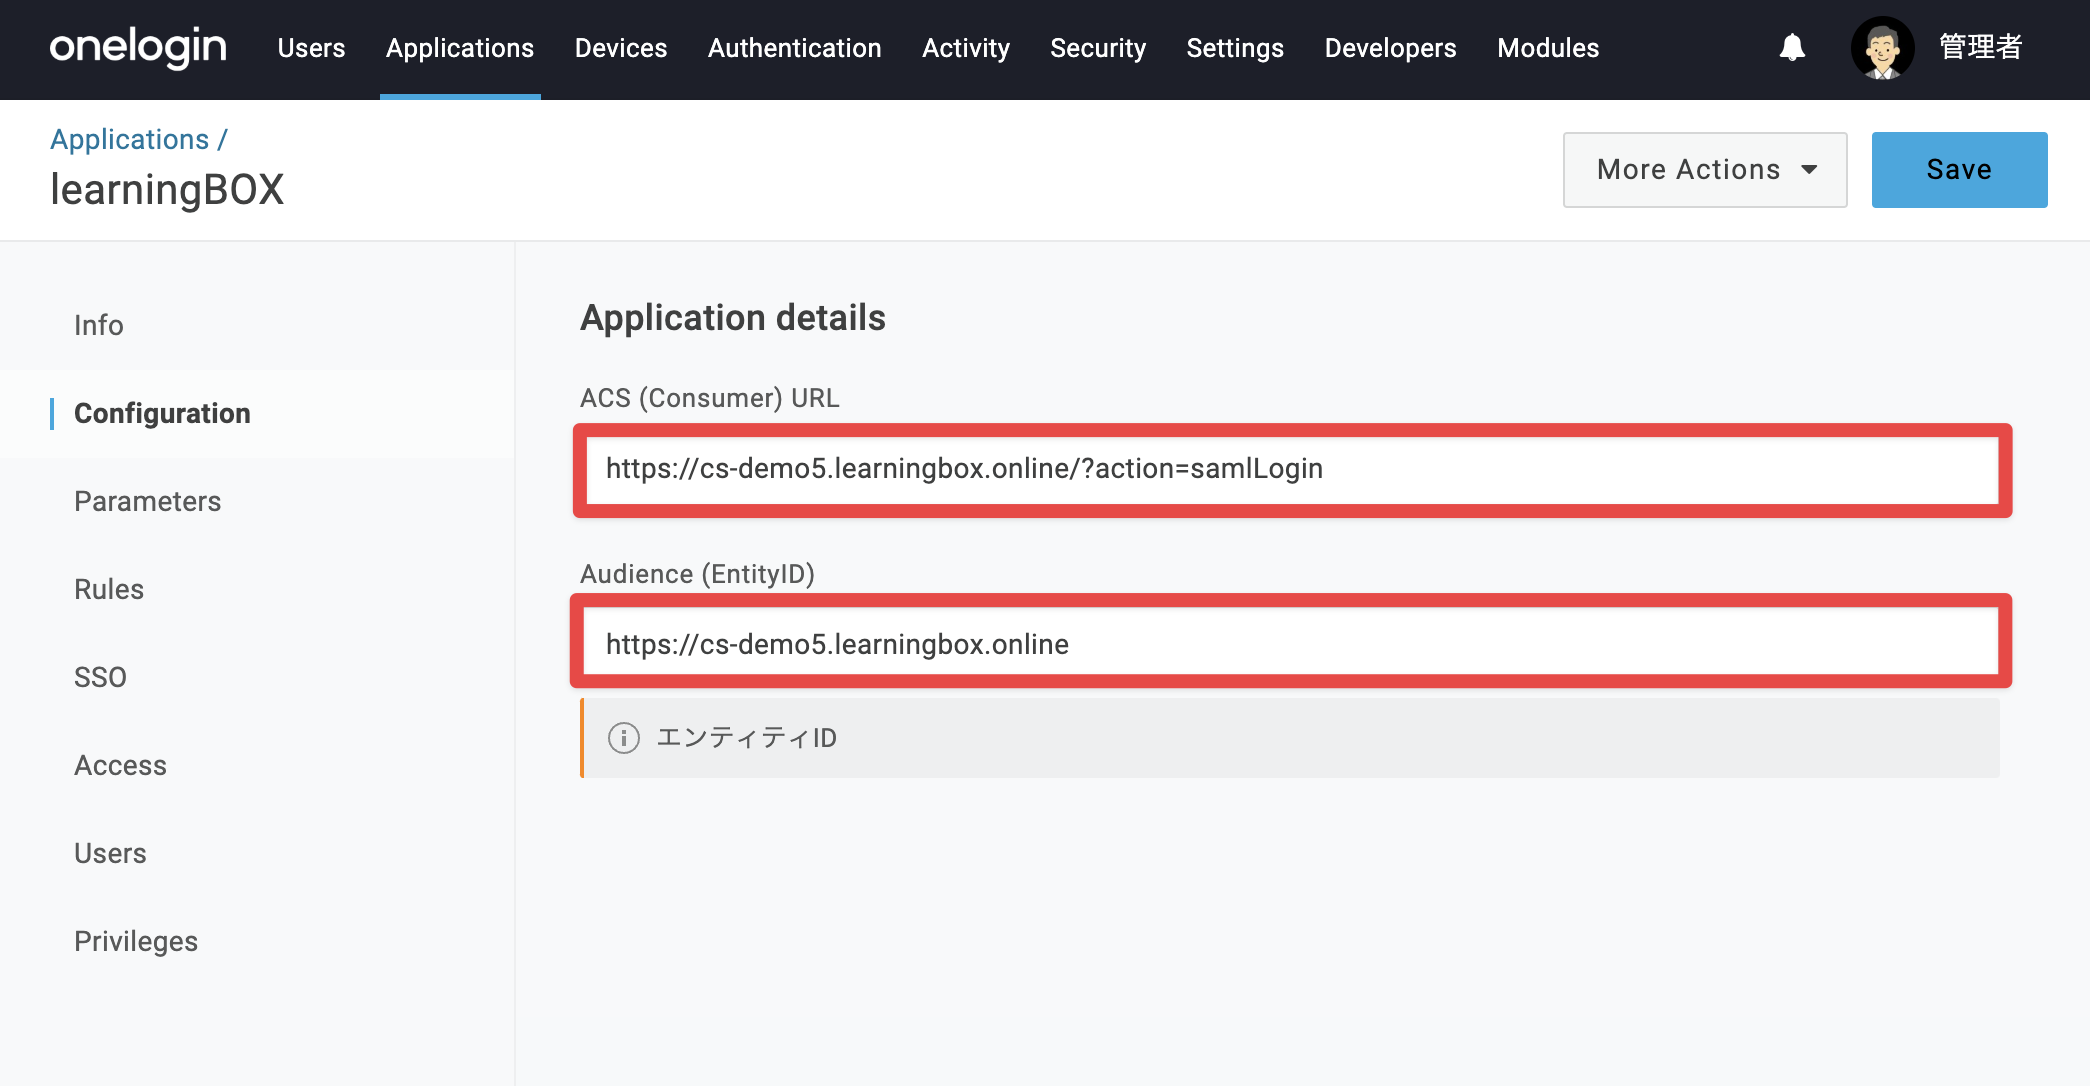This screenshot has width=2090, height=1086.
Task: Open the Settings menu
Action: [1235, 48]
